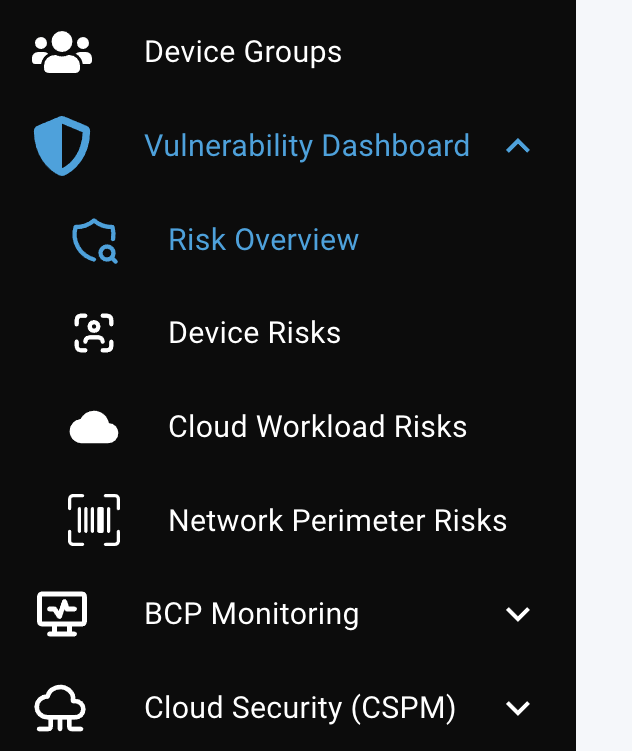Open the Device Risks submenu entry
Viewport: 632px width, 751px height.
254,333
